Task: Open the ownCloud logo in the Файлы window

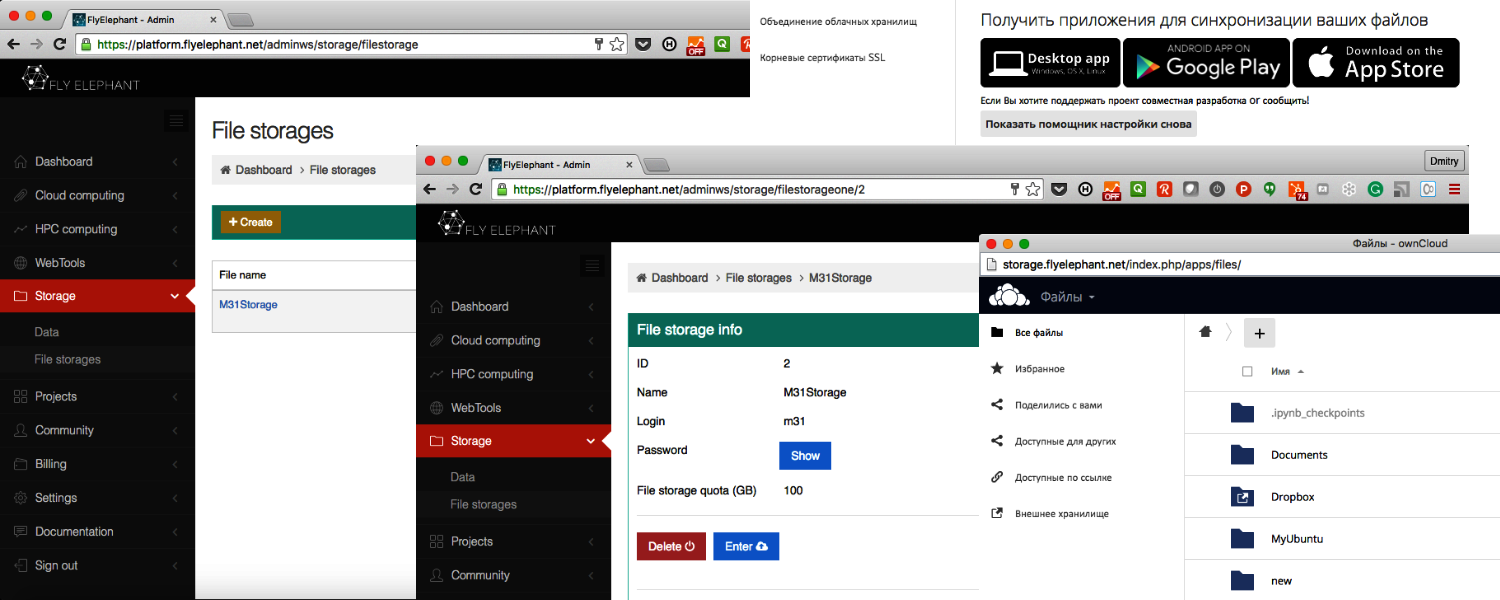Action: point(1009,296)
